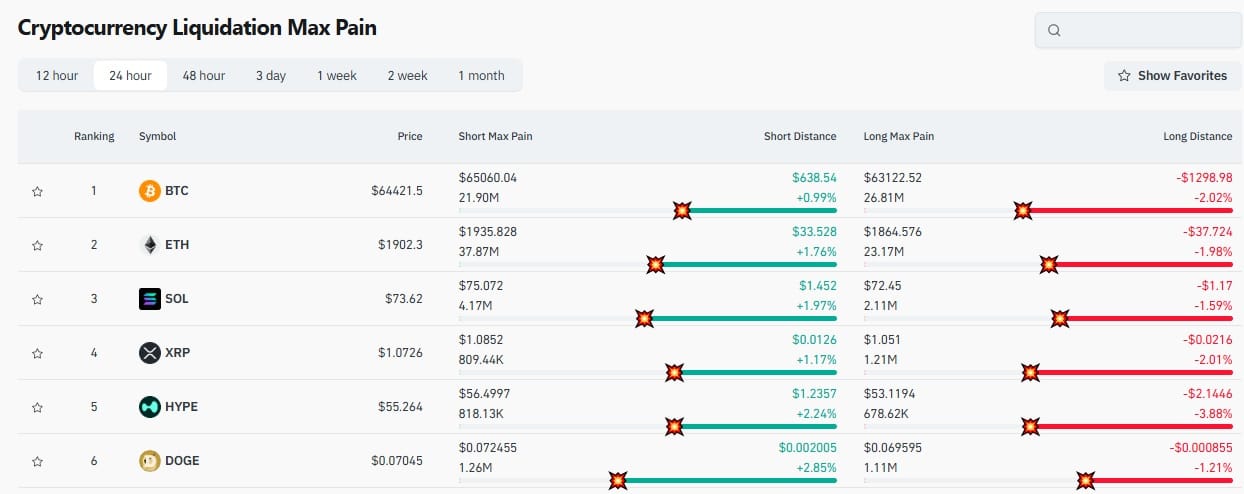
Task: Click the Solana SOL coin icon
Action: coord(149,299)
